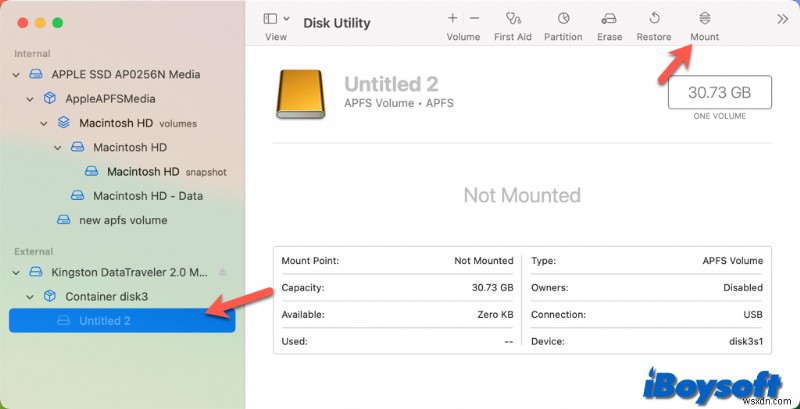Click Container disk3 cube icon
800x409 pixels.
(x=49, y=296)
